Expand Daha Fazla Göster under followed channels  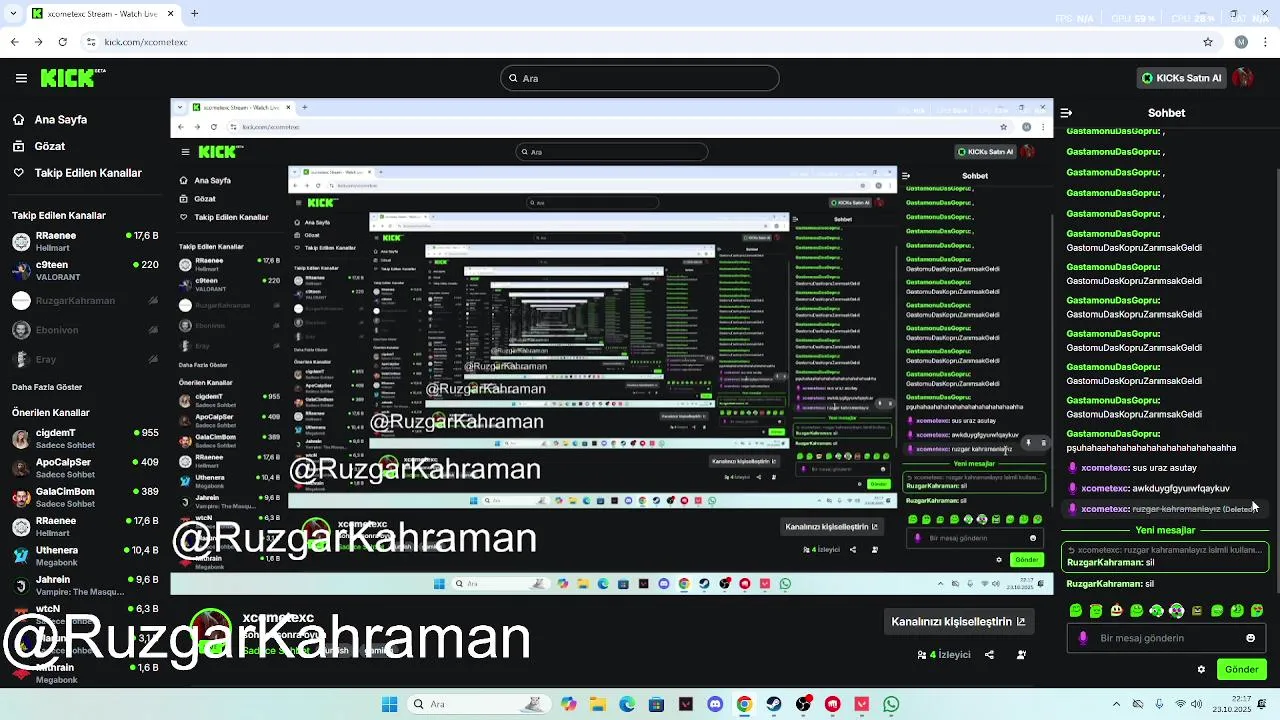pos(47,387)
